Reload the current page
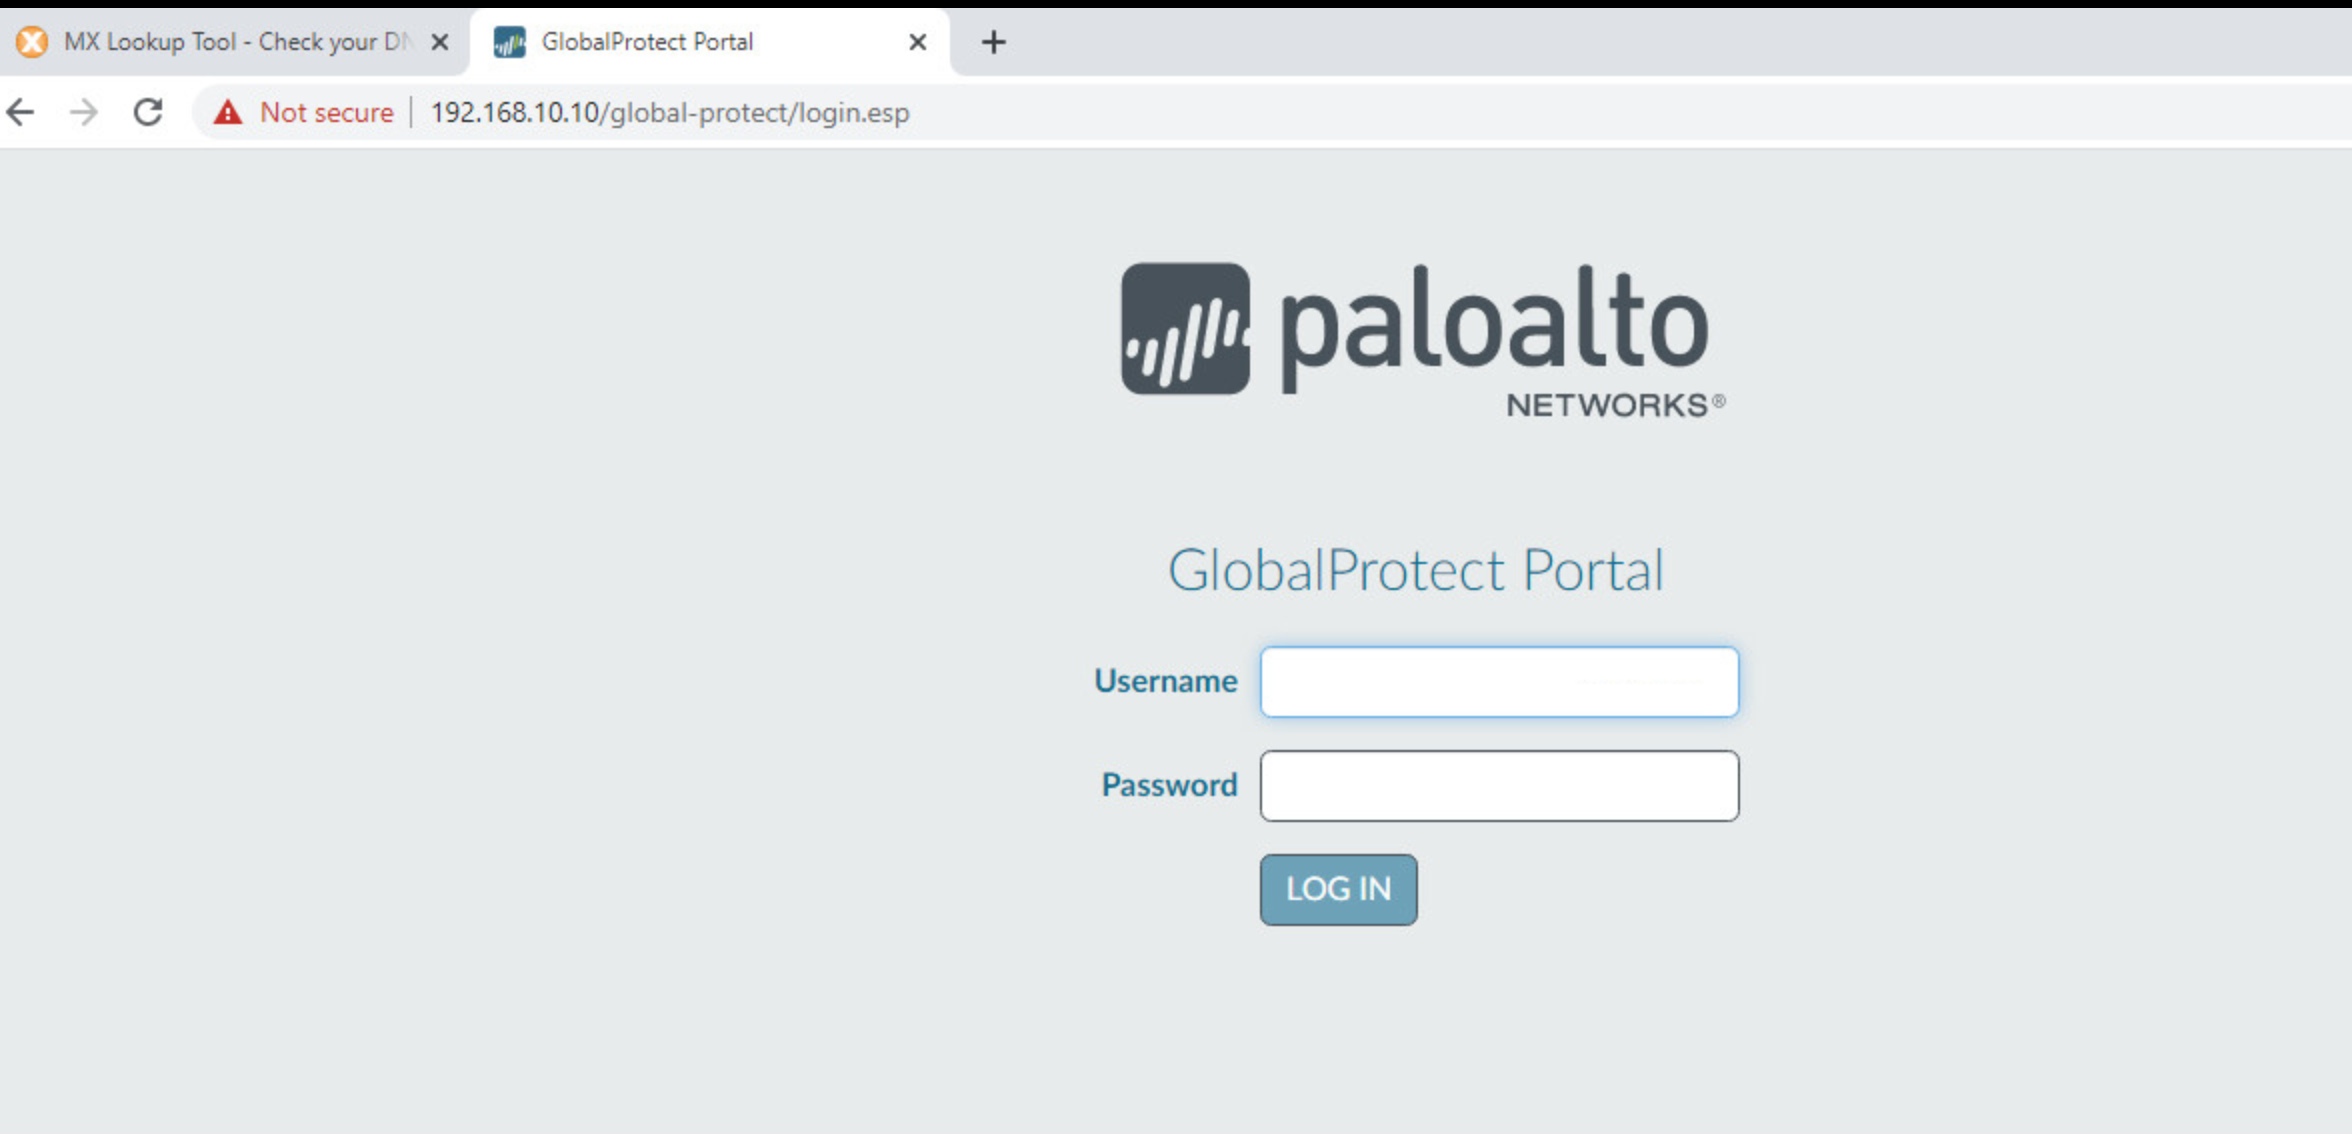Screen dimensions: 2352x1134 pyautogui.click(x=148, y=112)
